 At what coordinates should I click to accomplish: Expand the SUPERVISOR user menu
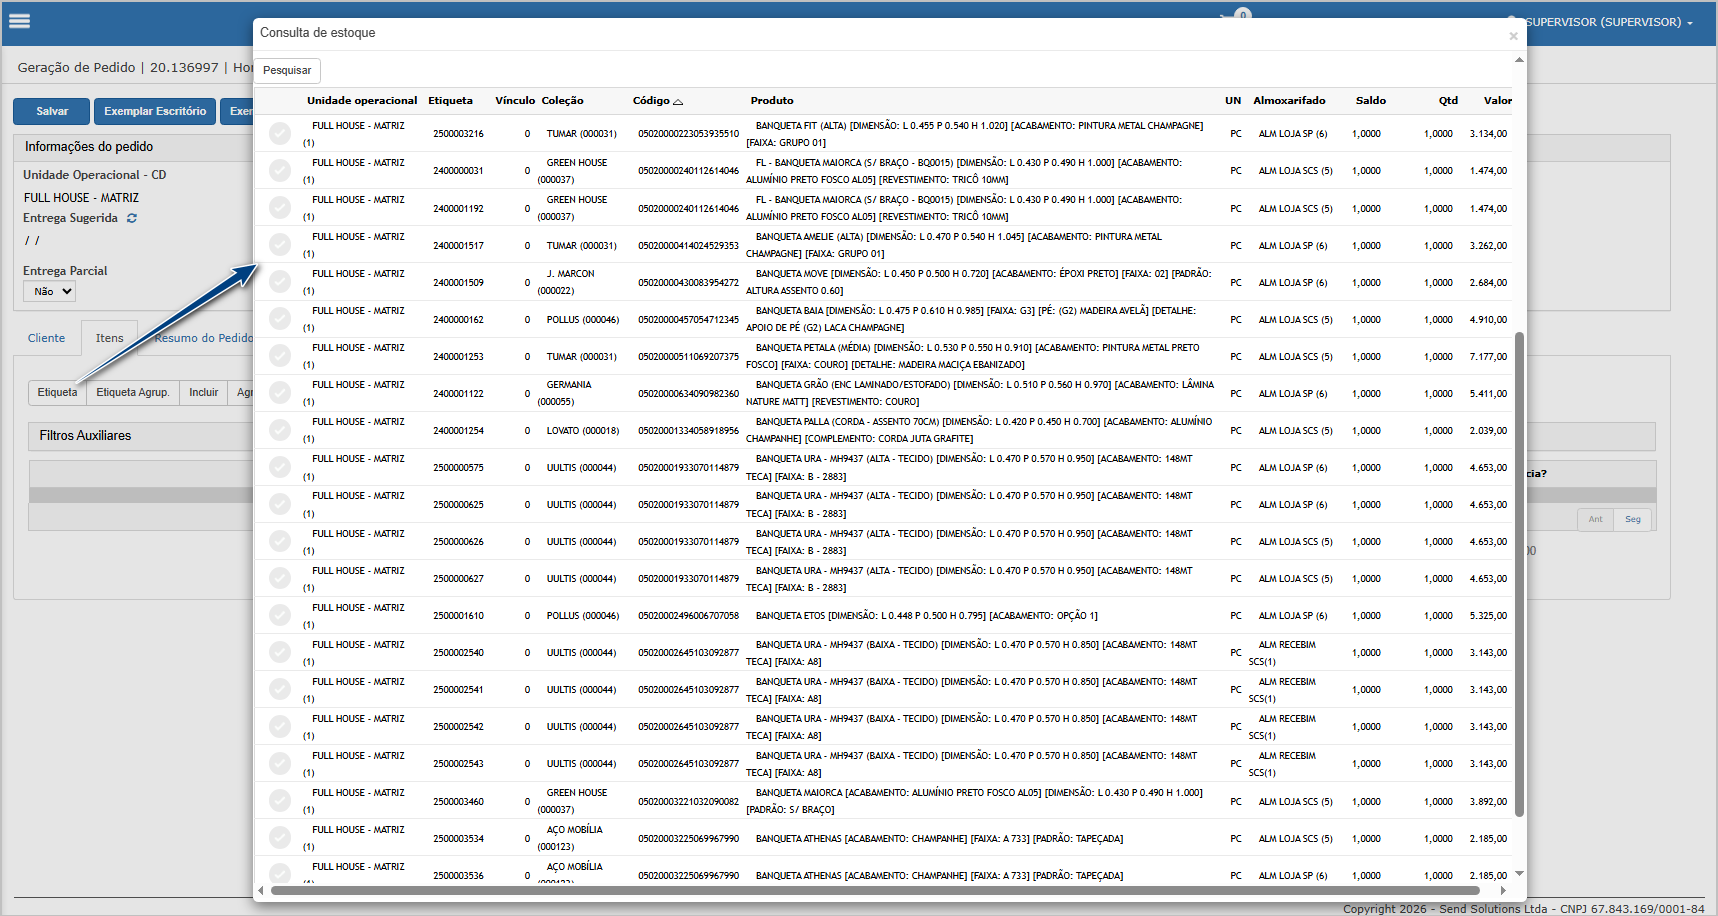tap(1608, 22)
